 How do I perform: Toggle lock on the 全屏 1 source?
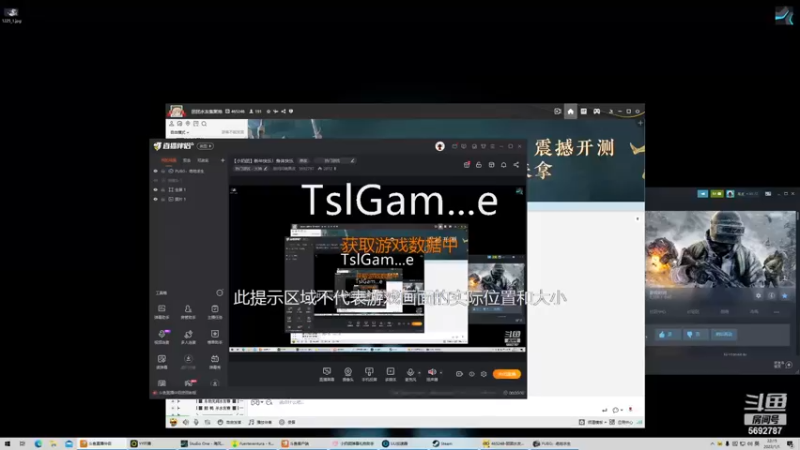(163, 189)
